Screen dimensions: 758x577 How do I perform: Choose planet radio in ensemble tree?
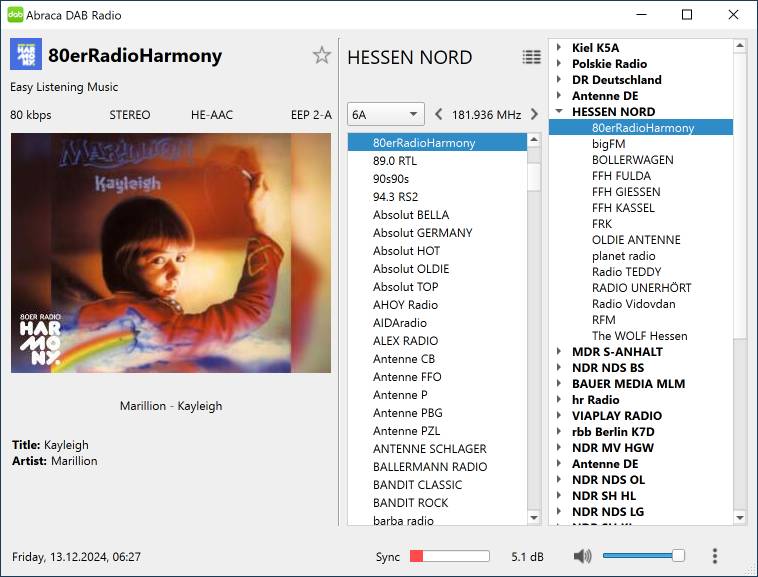pos(623,256)
